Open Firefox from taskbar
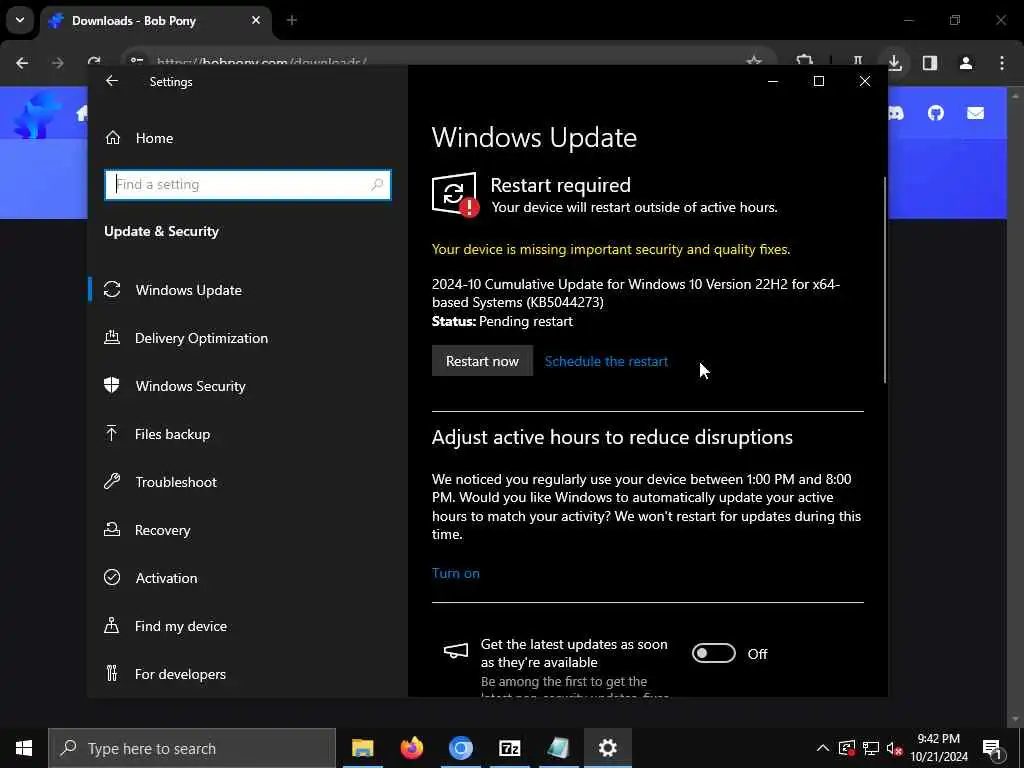 [x=411, y=748]
